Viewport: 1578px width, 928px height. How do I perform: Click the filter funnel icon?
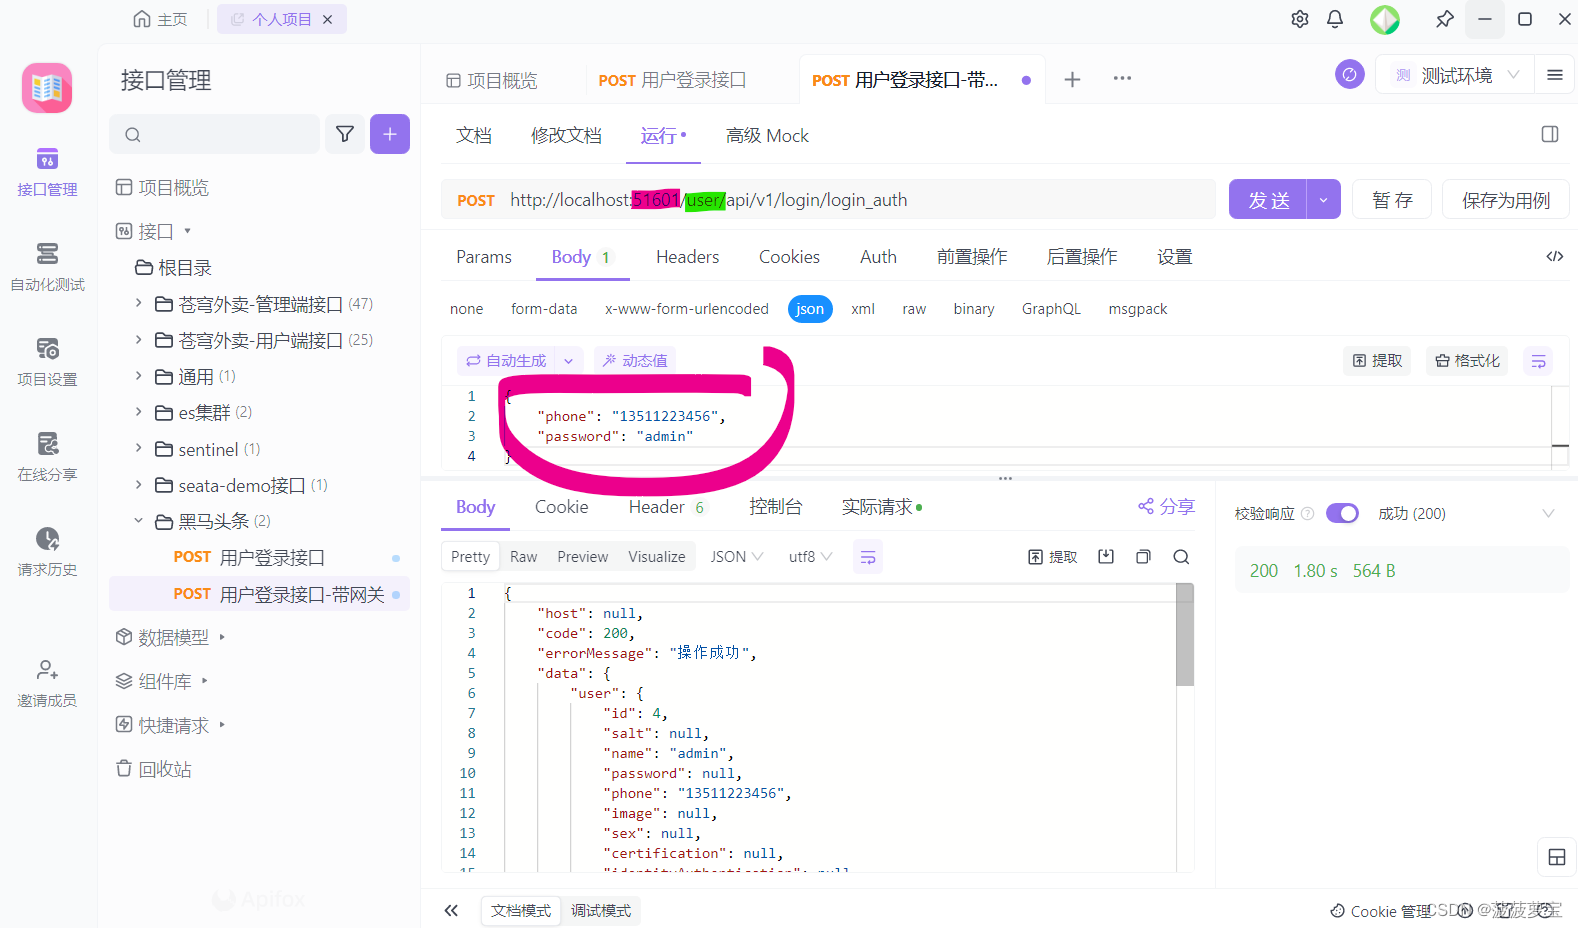click(x=345, y=134)
